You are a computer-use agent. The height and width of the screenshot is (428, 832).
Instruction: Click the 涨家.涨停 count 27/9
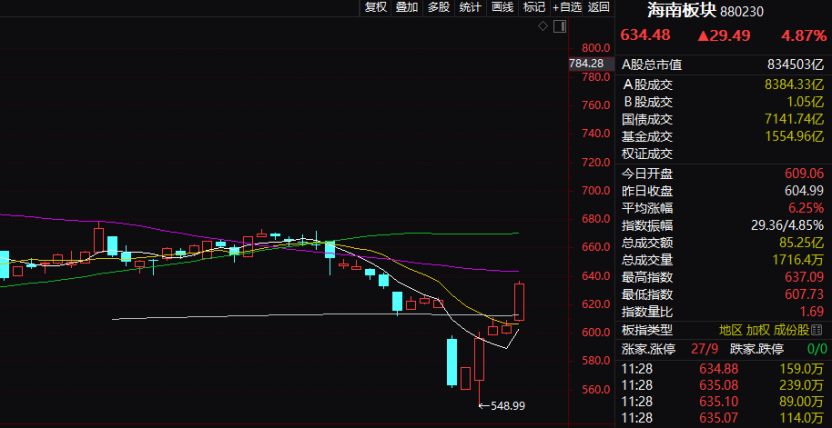(706, 348)
